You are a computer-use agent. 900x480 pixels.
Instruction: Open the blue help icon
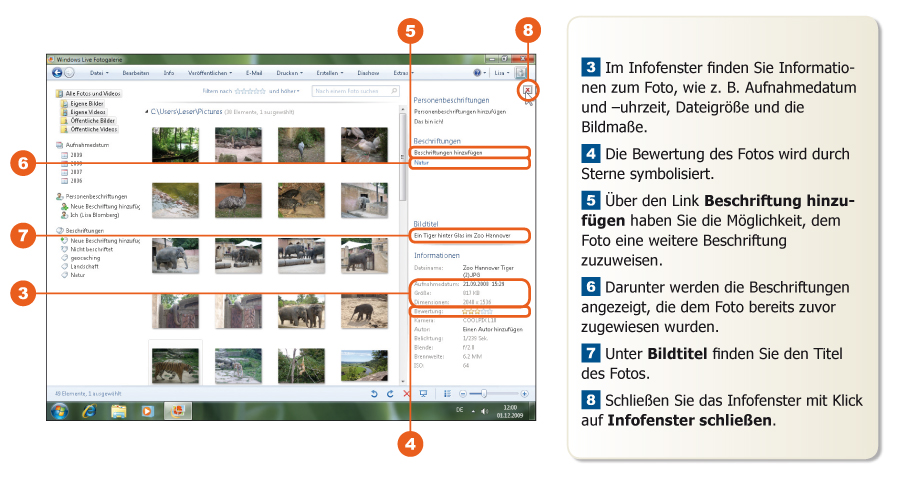pos(478,73)
